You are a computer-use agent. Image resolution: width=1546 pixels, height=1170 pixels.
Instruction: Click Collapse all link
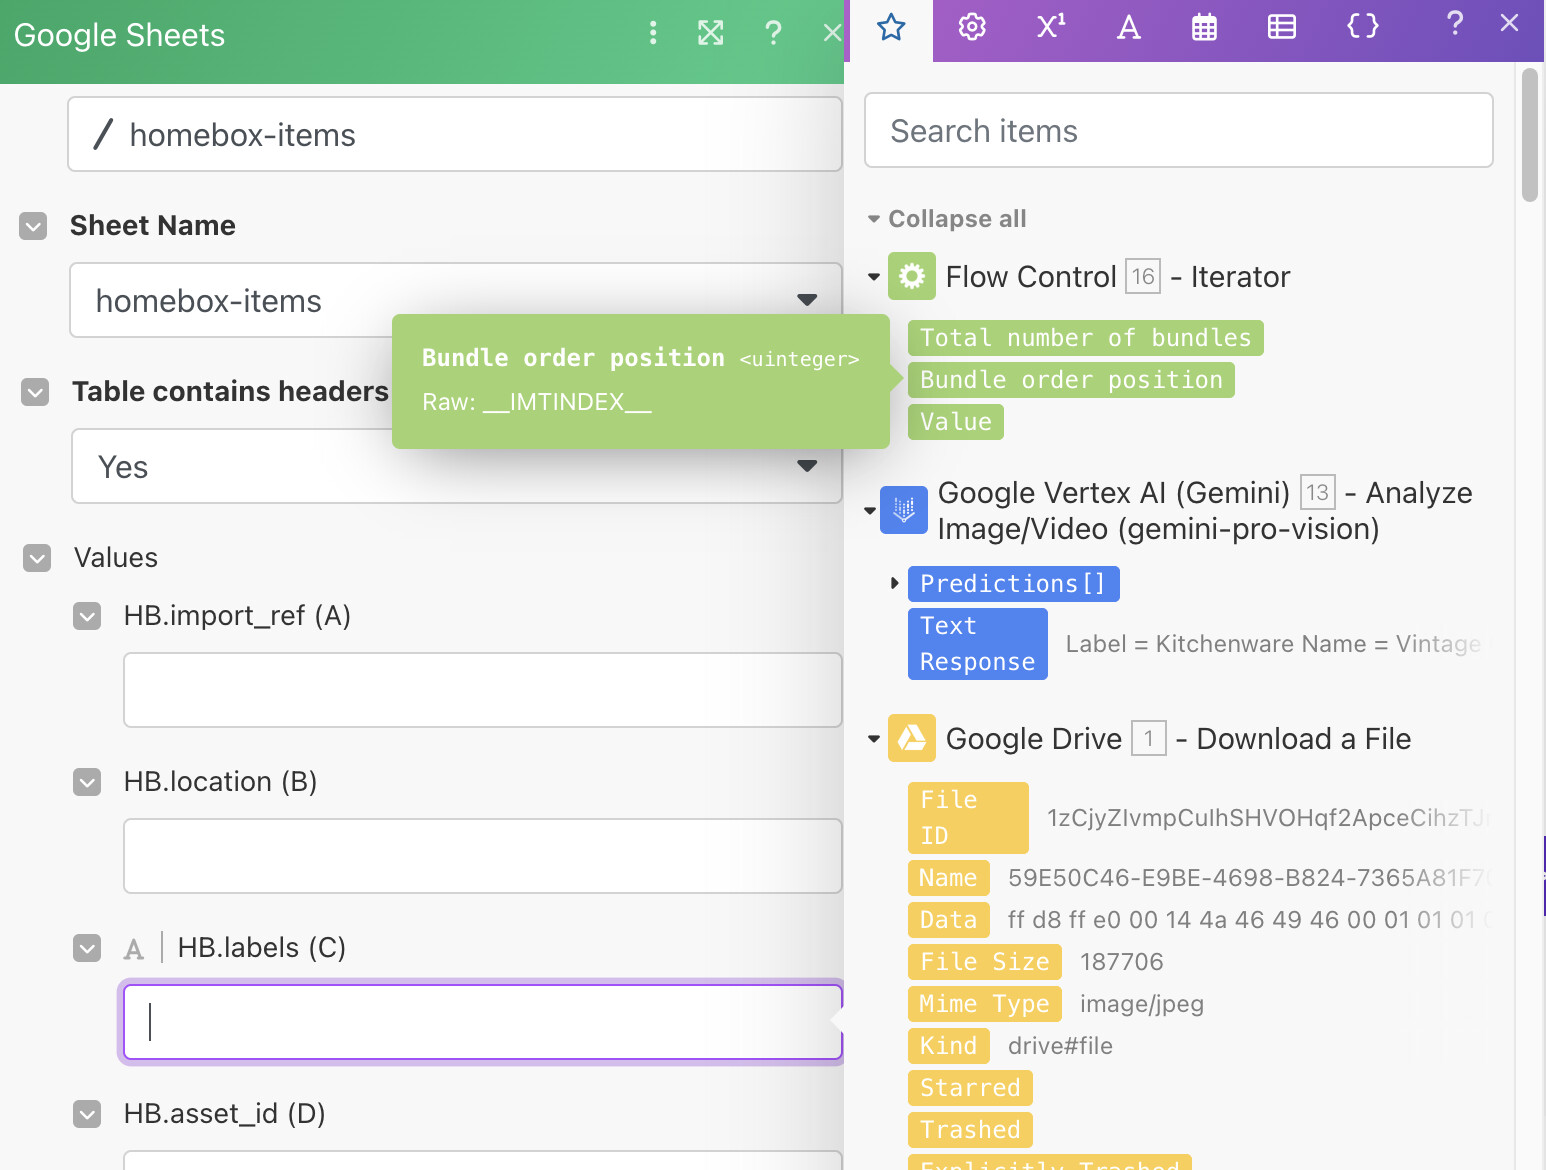pyautogui.click(x=957, y=219)
